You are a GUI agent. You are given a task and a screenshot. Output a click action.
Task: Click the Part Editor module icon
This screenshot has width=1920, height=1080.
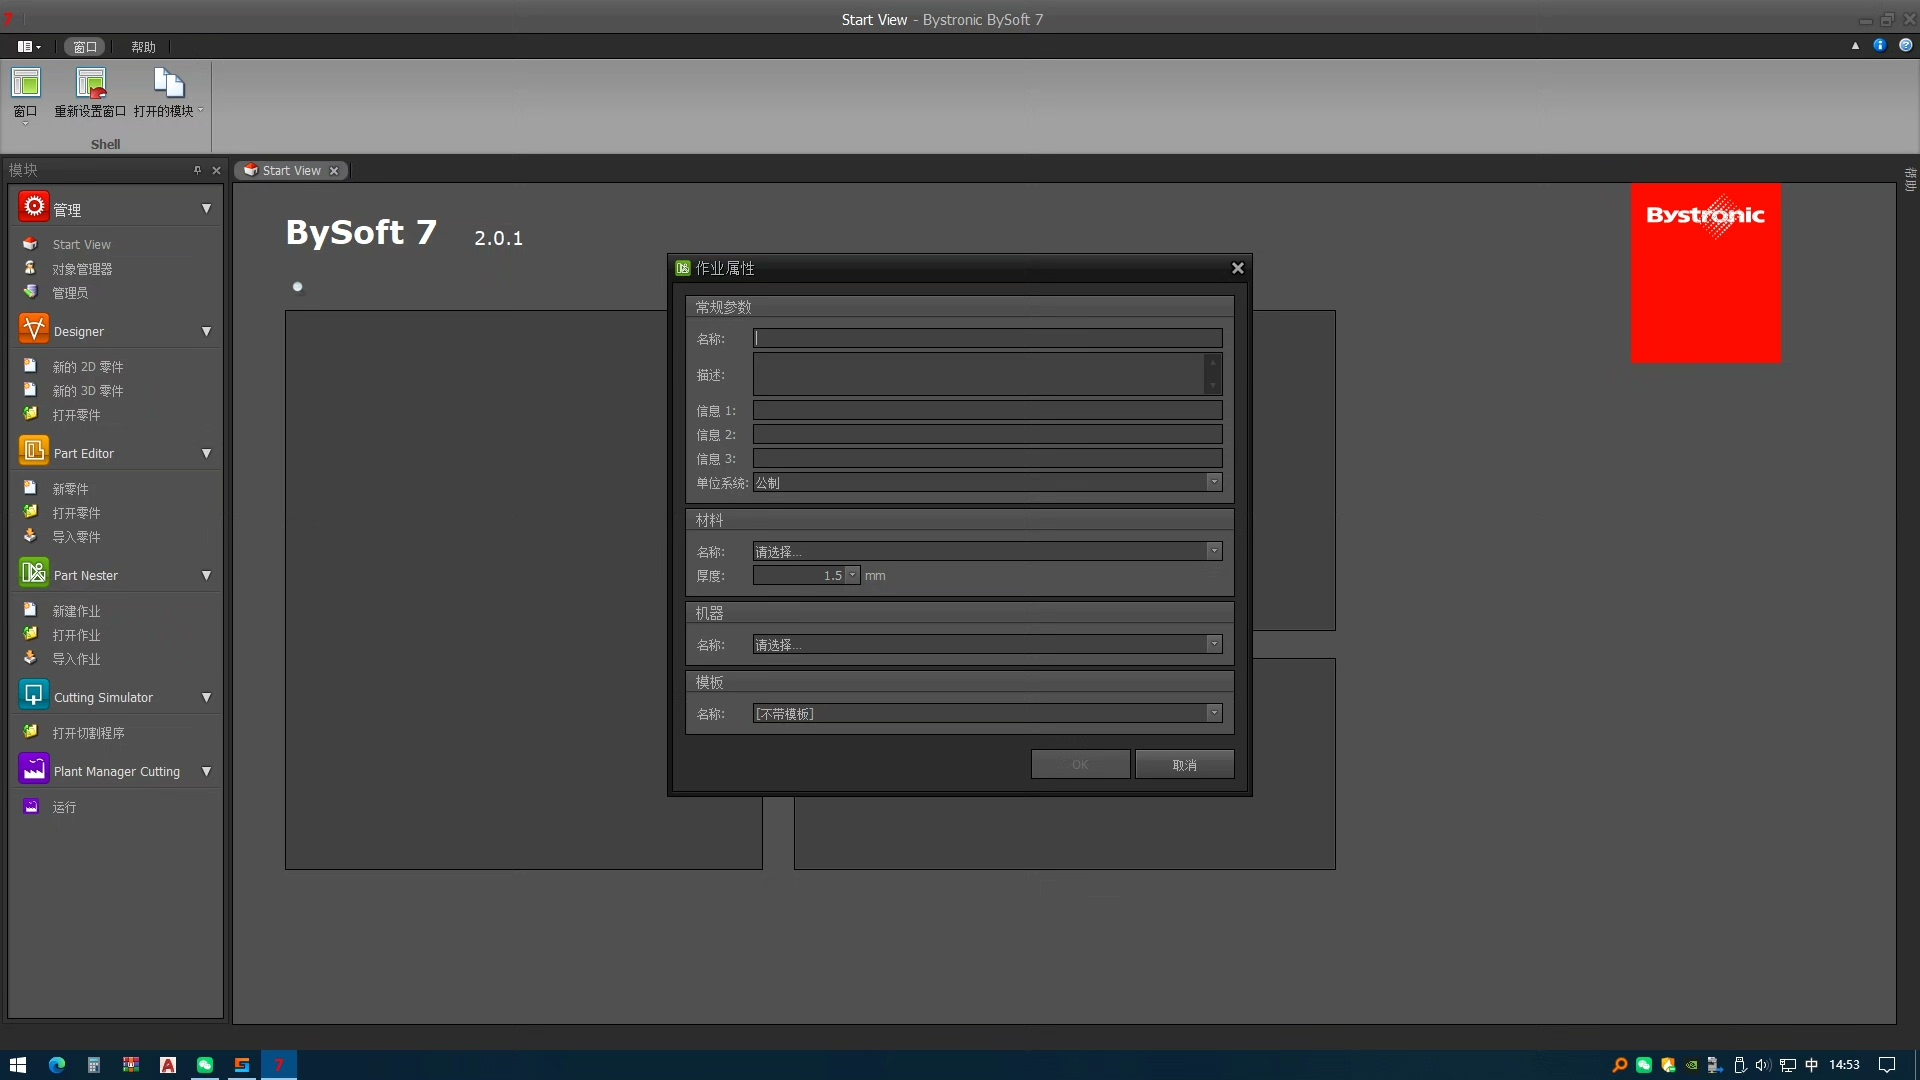point(33,451)
